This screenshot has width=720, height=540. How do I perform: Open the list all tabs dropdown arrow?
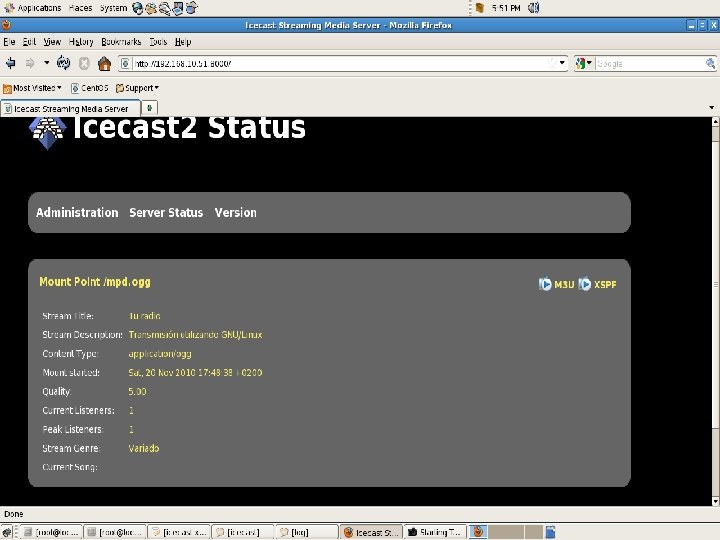pos(711,108)
